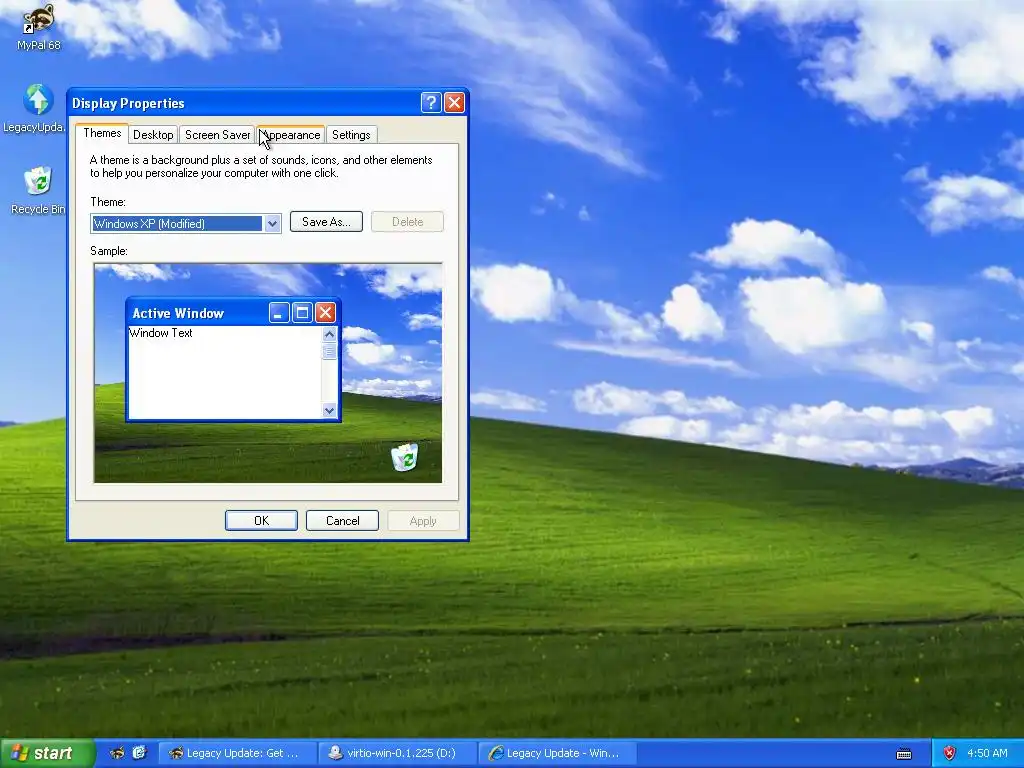Click the Display Properties help question-mark button
This screenshot has width=1024, height=768.
tap(431, 103)
